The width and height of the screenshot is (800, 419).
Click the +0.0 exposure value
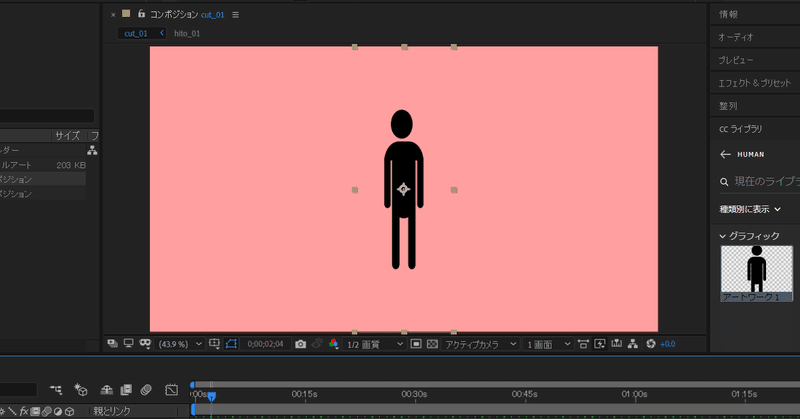click(x=667, y=344)
